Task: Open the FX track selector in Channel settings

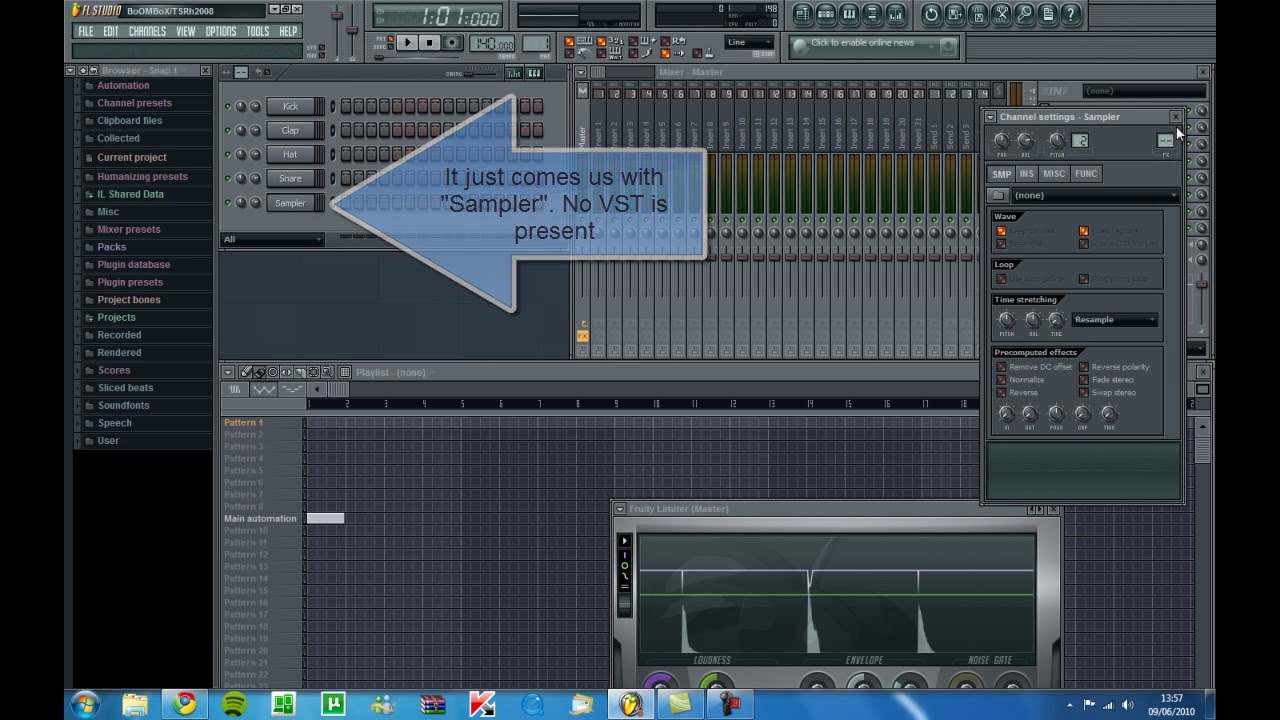Action: [x=1165, y=141]
